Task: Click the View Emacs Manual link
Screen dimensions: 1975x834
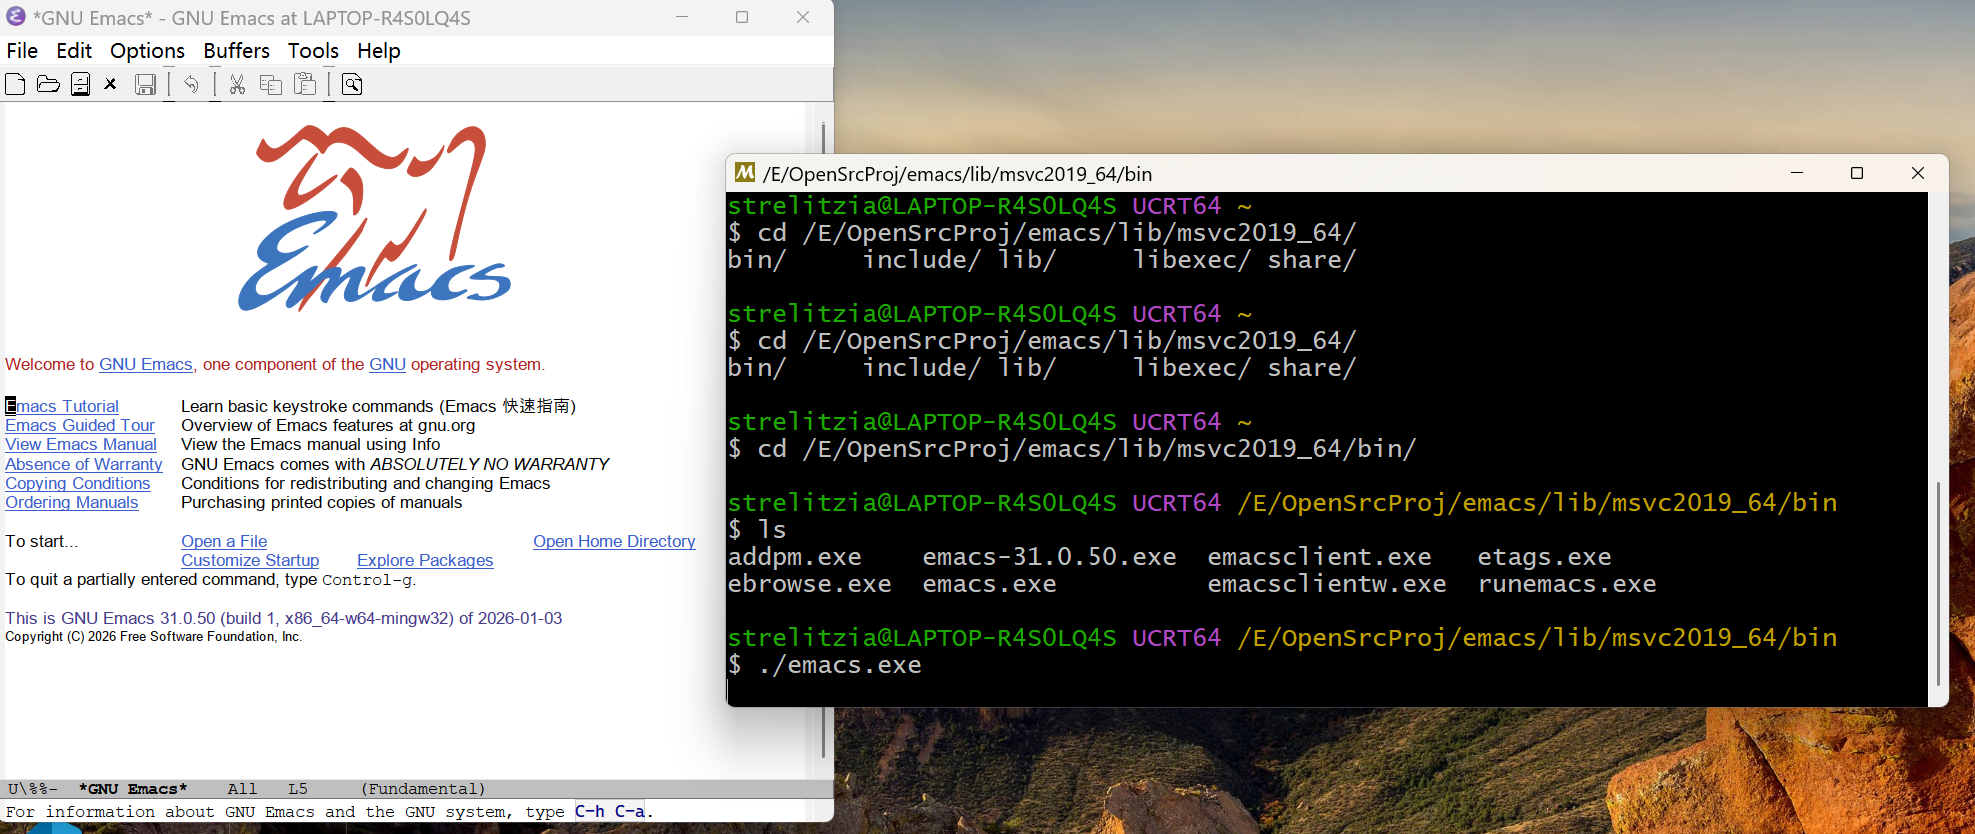Action: [81, 444]
